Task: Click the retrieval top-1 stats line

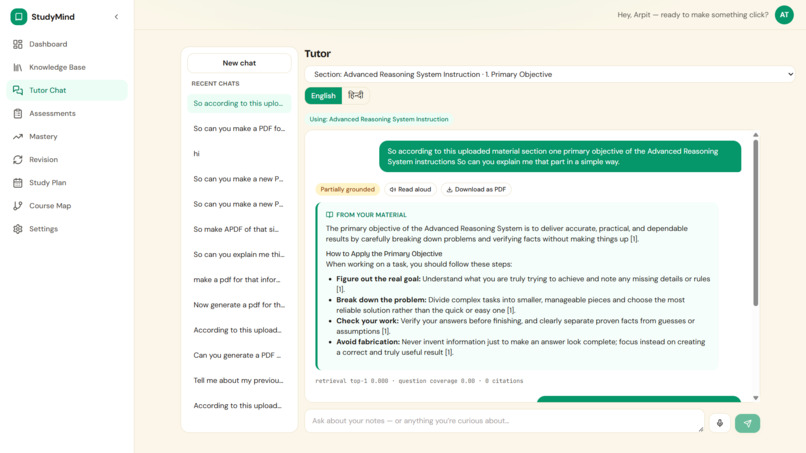Action: [x=419, y=381]
